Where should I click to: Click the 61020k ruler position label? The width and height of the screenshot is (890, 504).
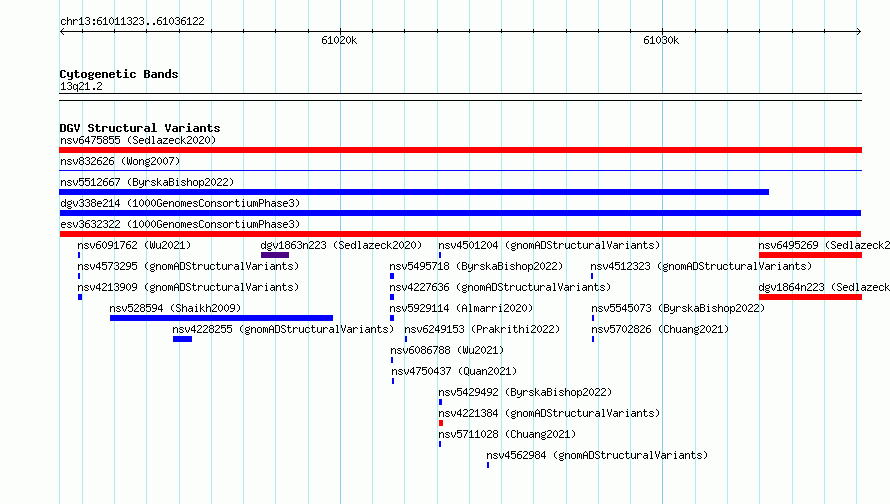click(x=339, y=40)
